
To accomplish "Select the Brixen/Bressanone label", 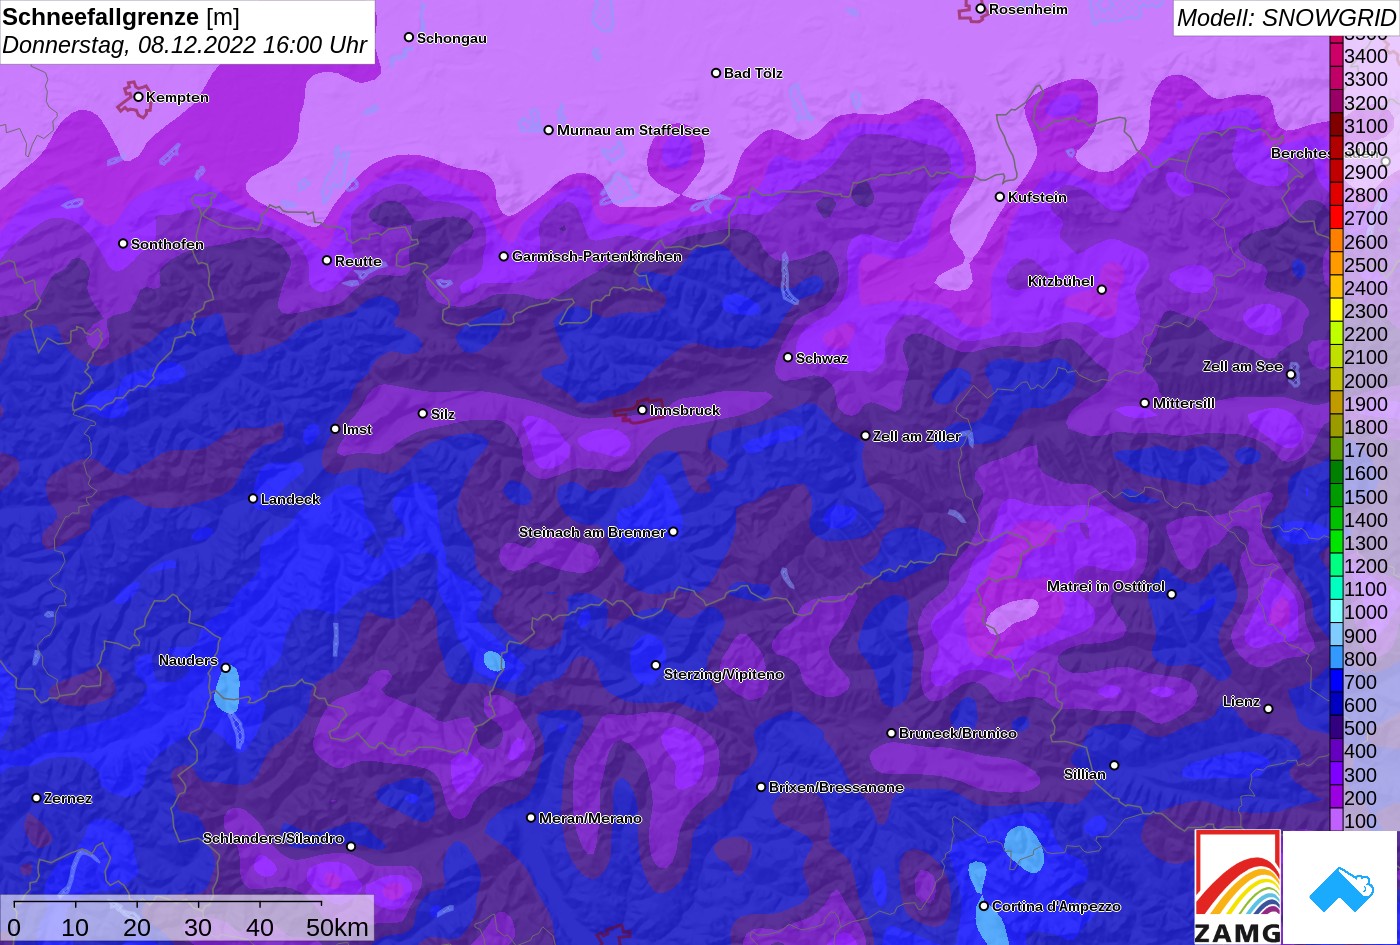I will click(x=836, y=788).
